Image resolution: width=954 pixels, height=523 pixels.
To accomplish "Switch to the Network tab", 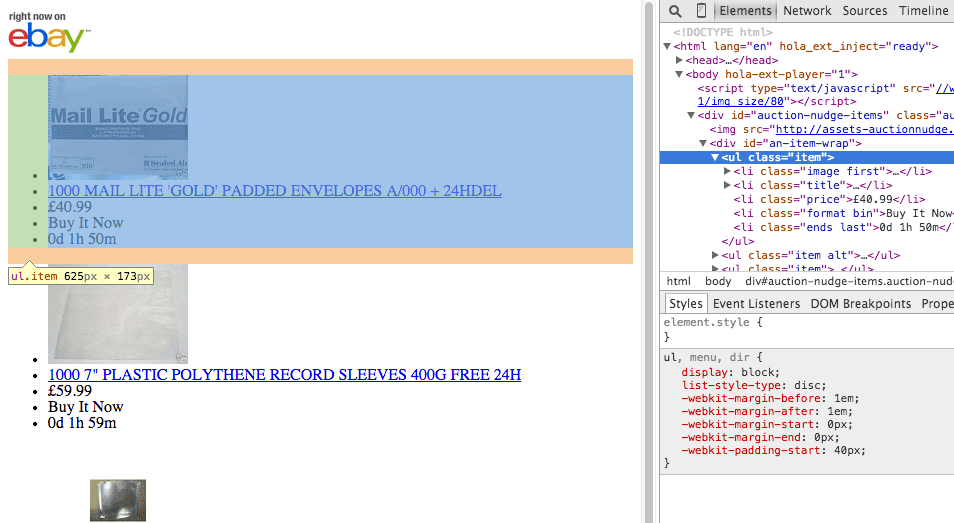I will tap(807, 11).
